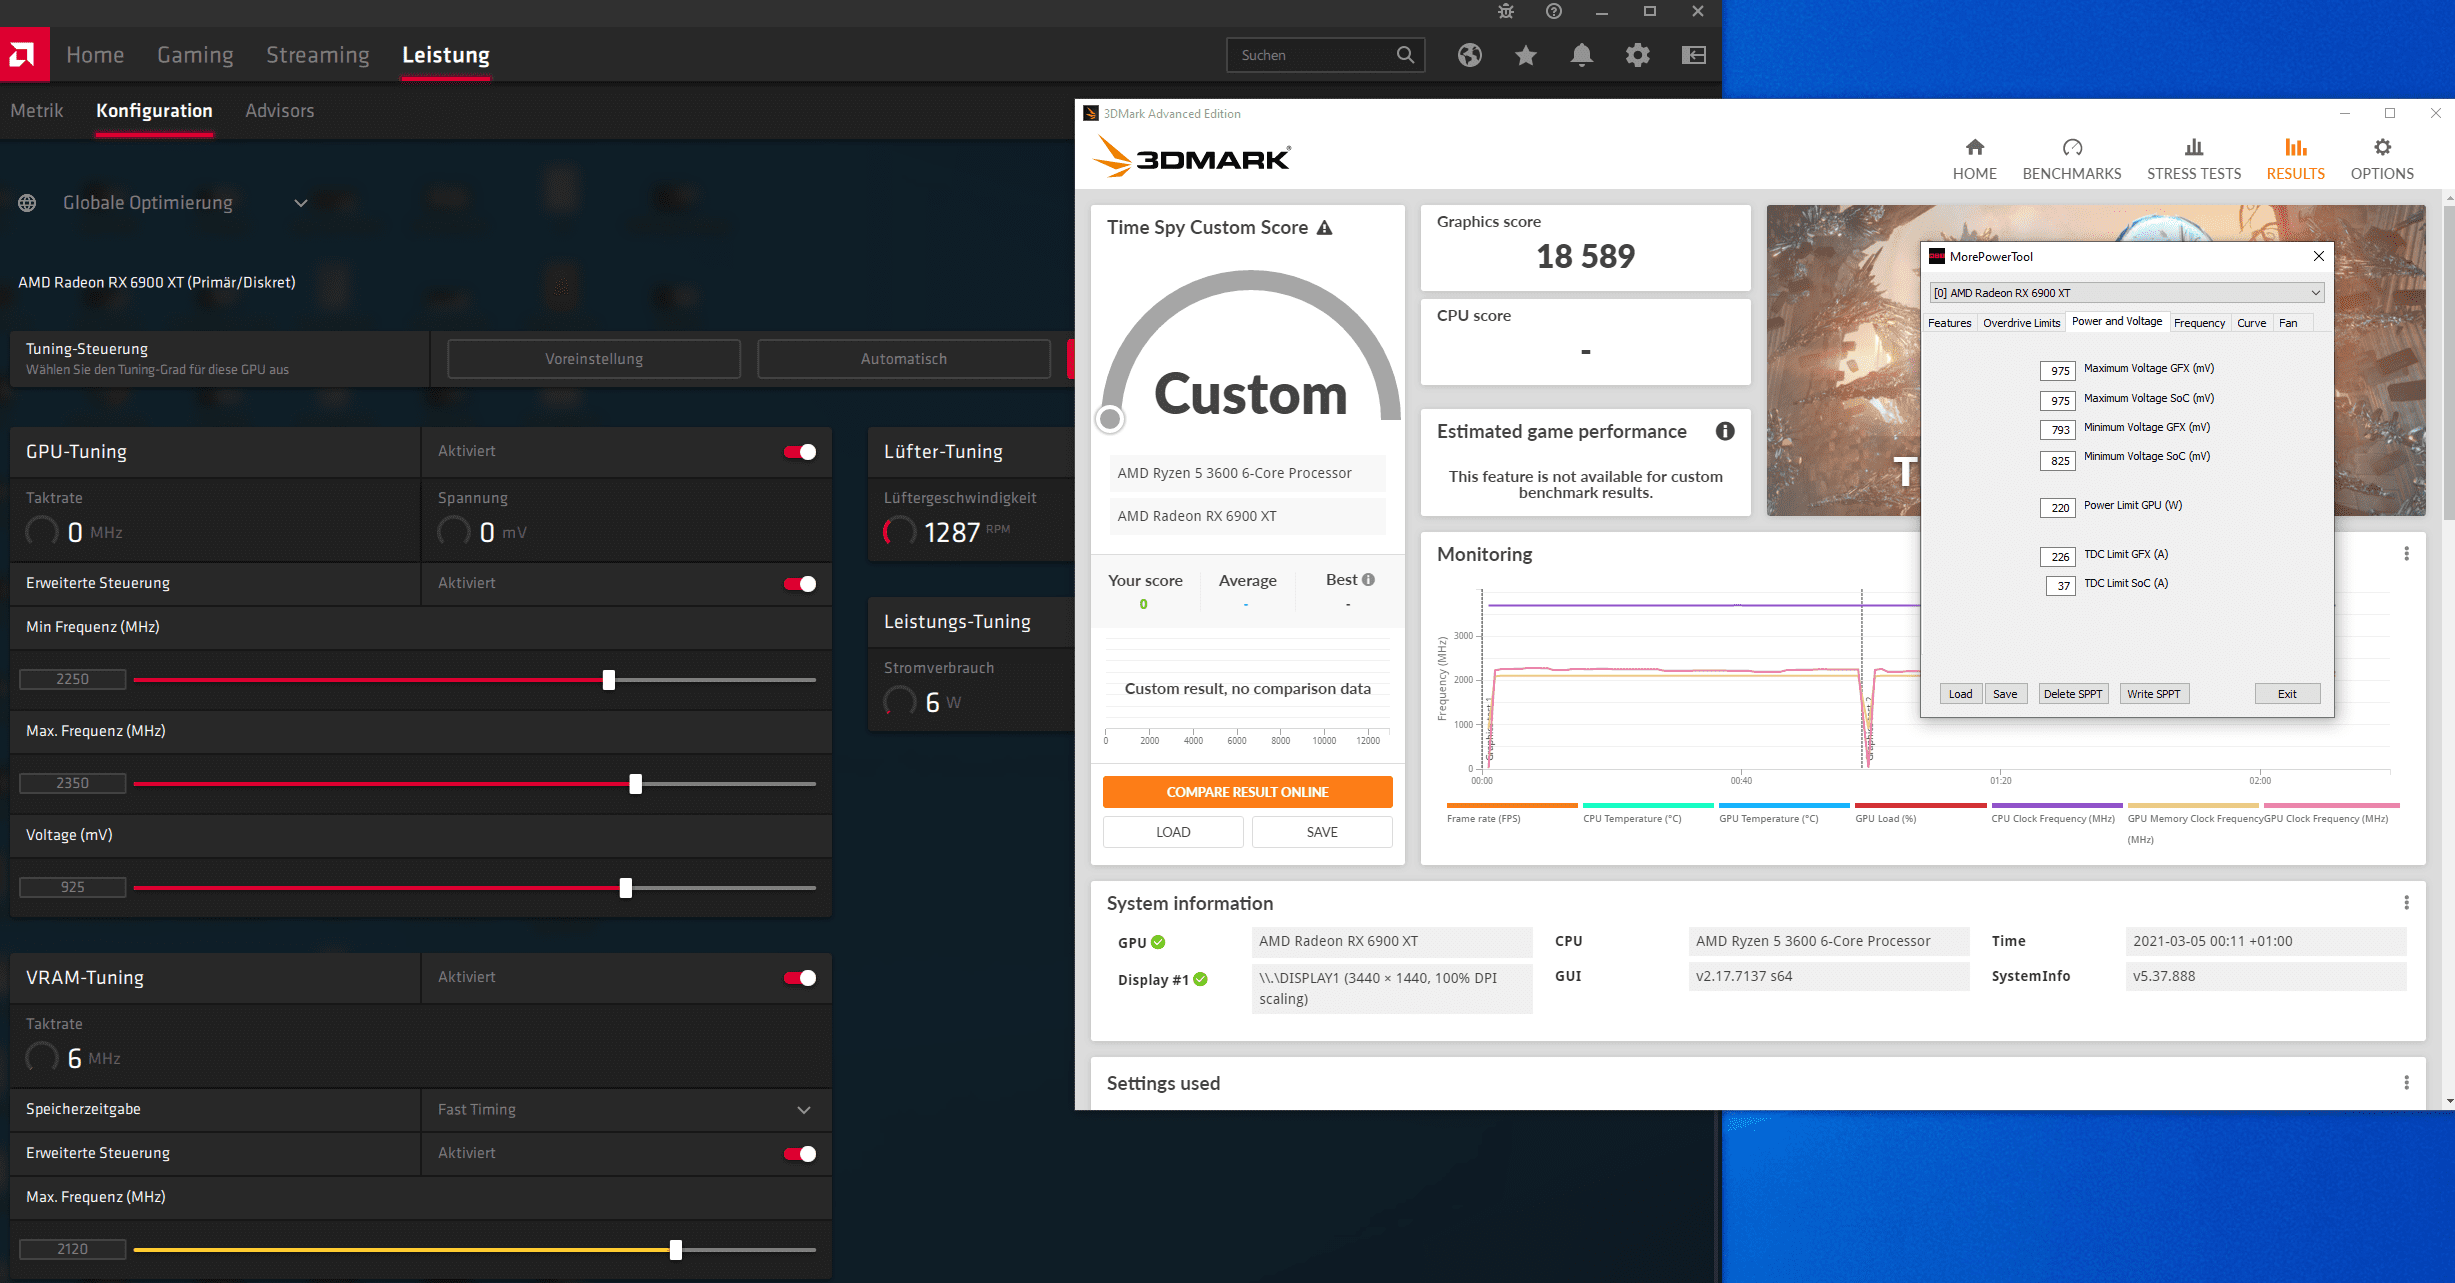The width and height of the screenshot is (2455, 1283).
Task: Select the Frequency tab in MorePowerTool
Action: click(2199, 323)
